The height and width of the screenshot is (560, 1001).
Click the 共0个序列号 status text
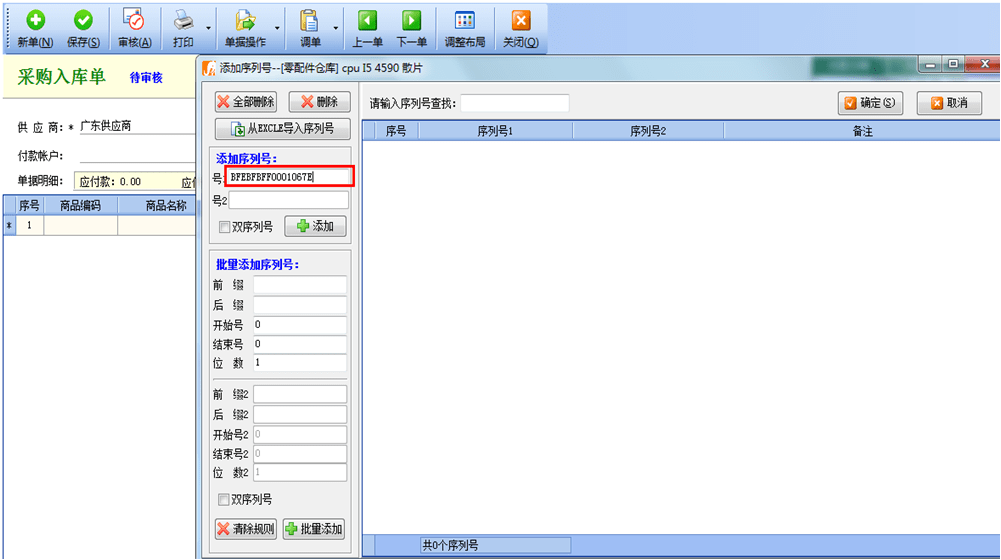pos(450,545)
